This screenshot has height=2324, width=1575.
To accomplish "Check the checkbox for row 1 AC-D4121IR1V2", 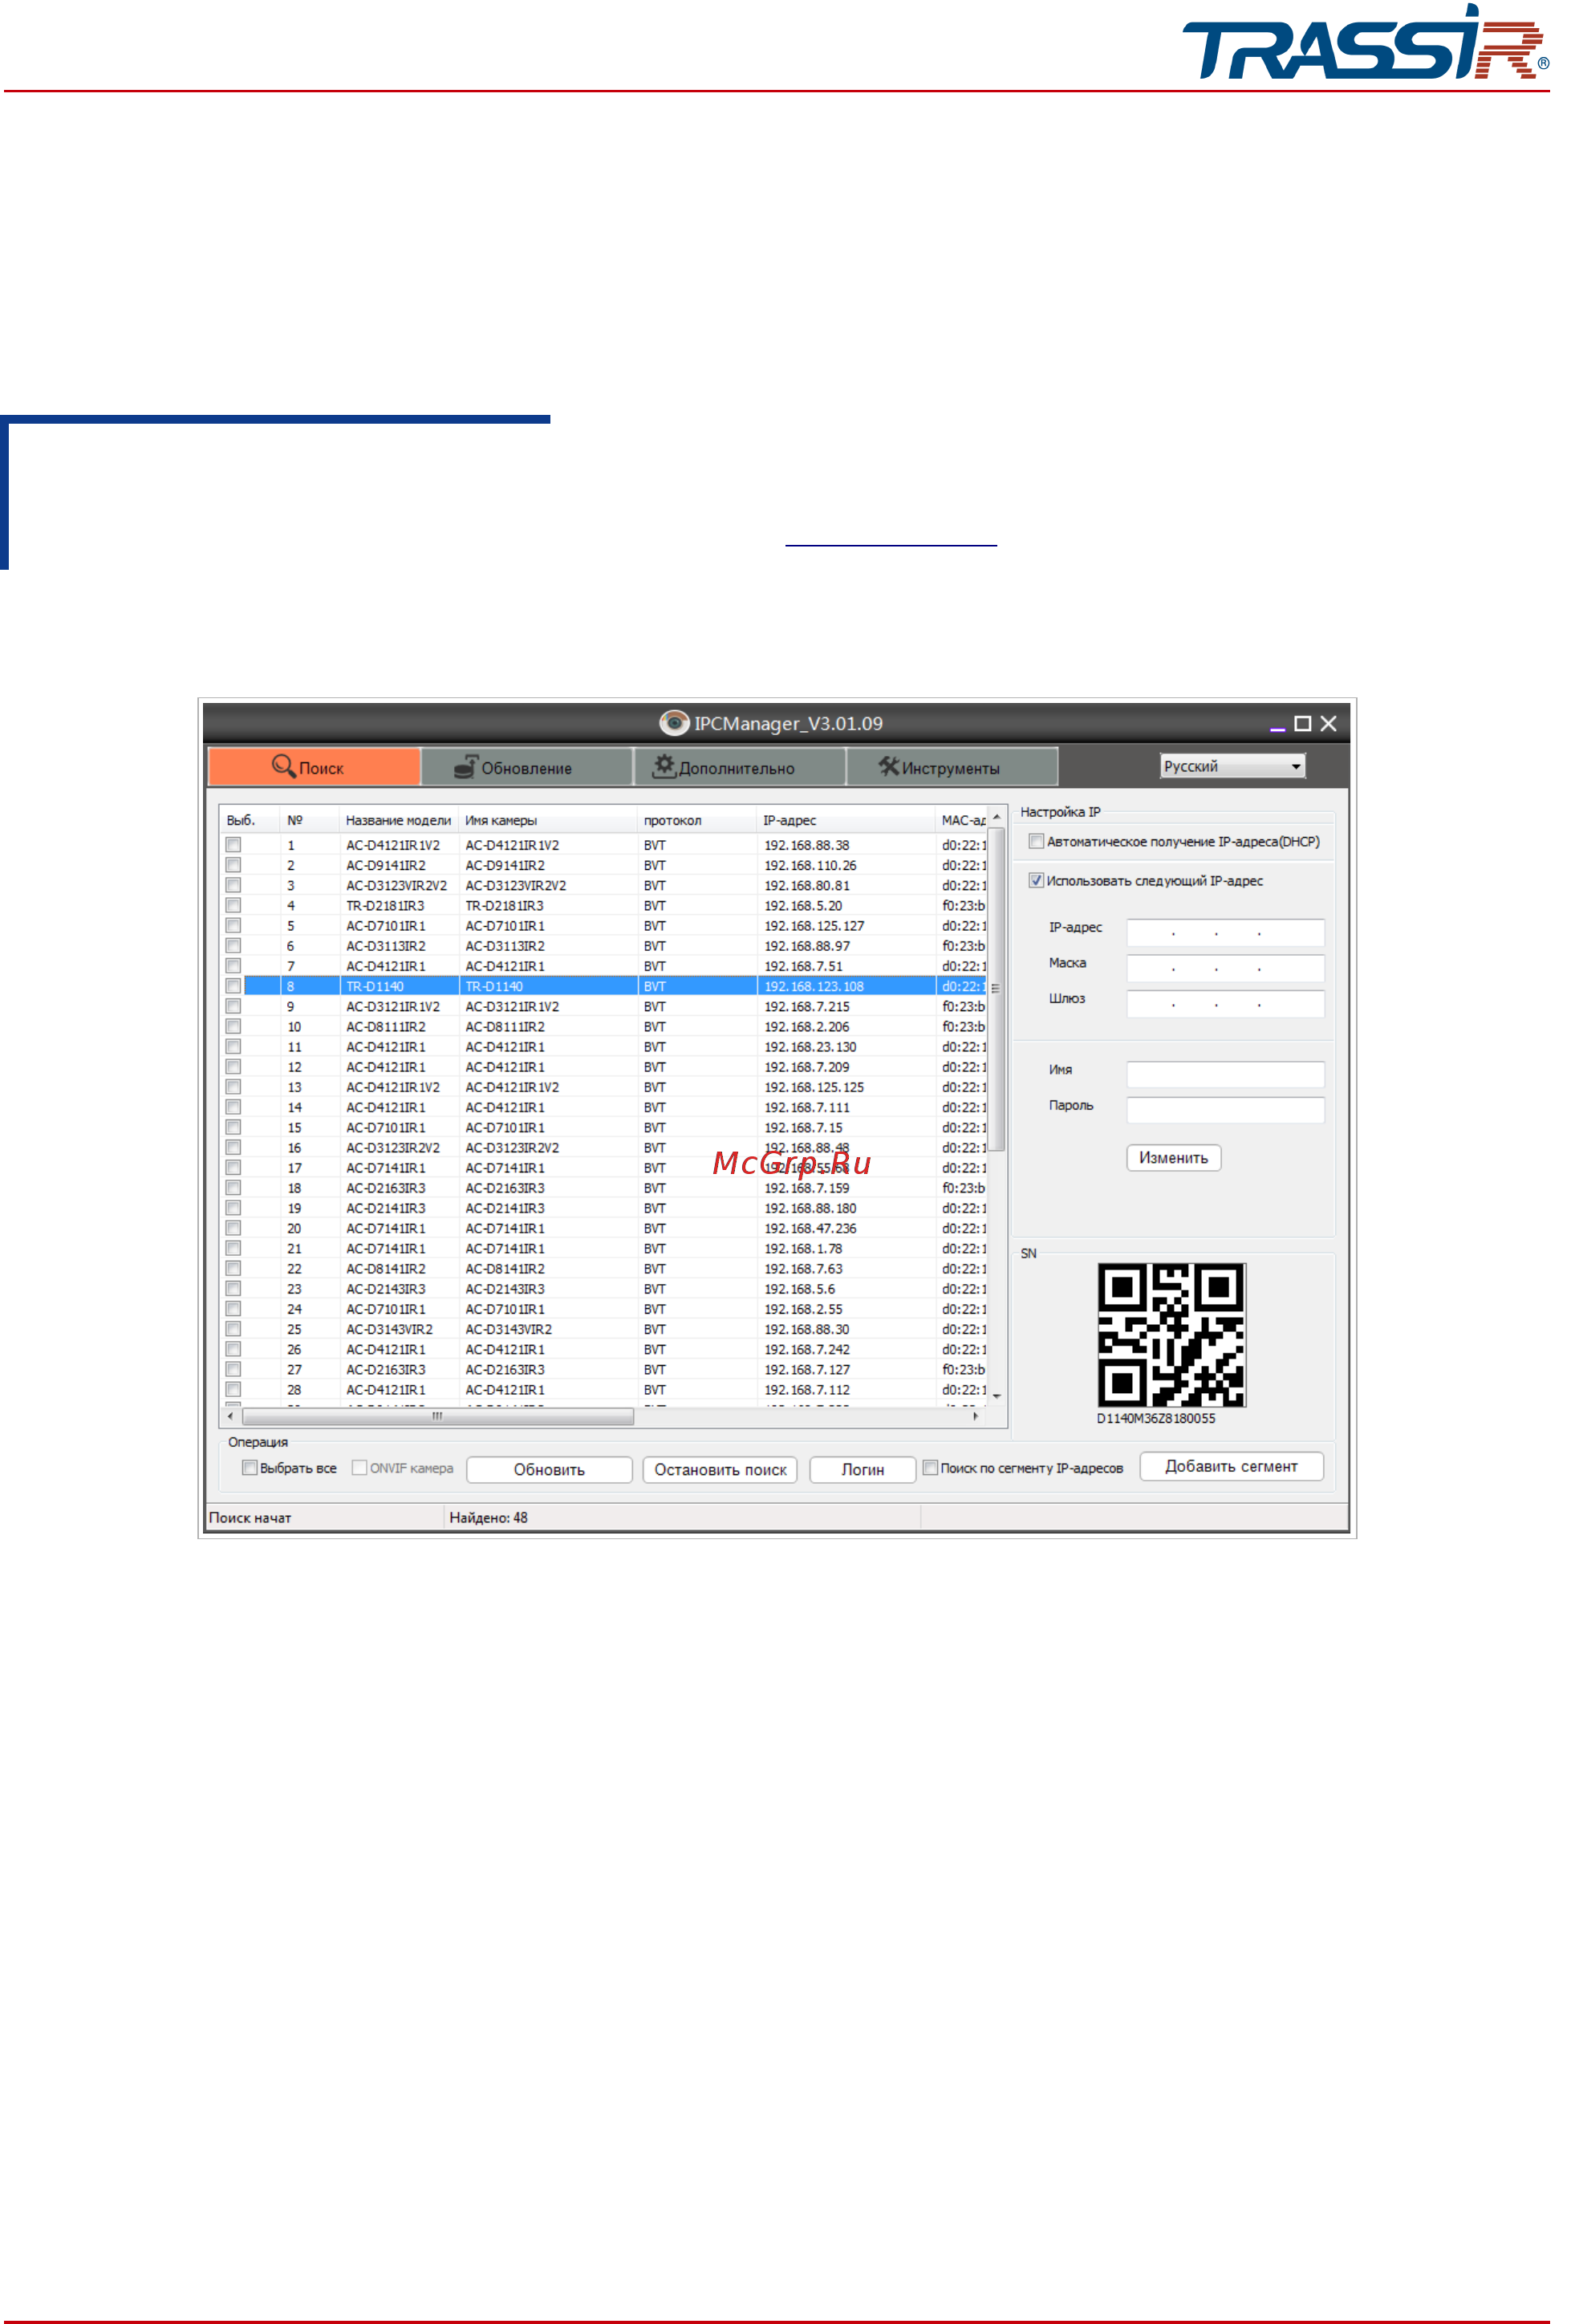I will [233, 845].
